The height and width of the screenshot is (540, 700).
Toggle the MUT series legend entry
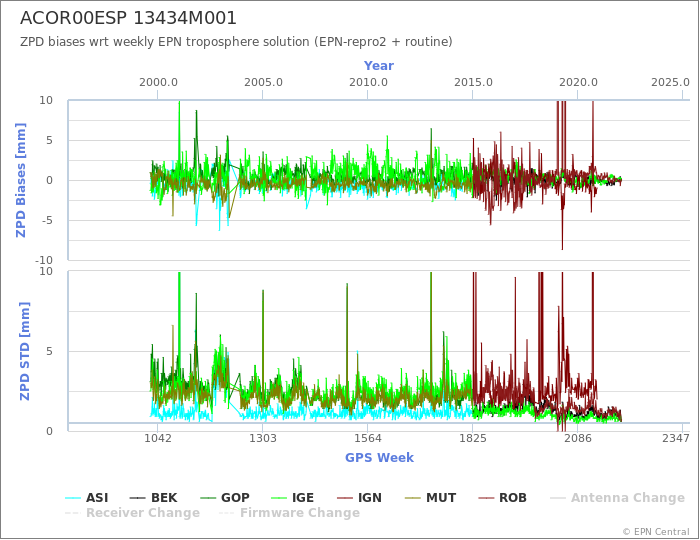click(430, 498)
